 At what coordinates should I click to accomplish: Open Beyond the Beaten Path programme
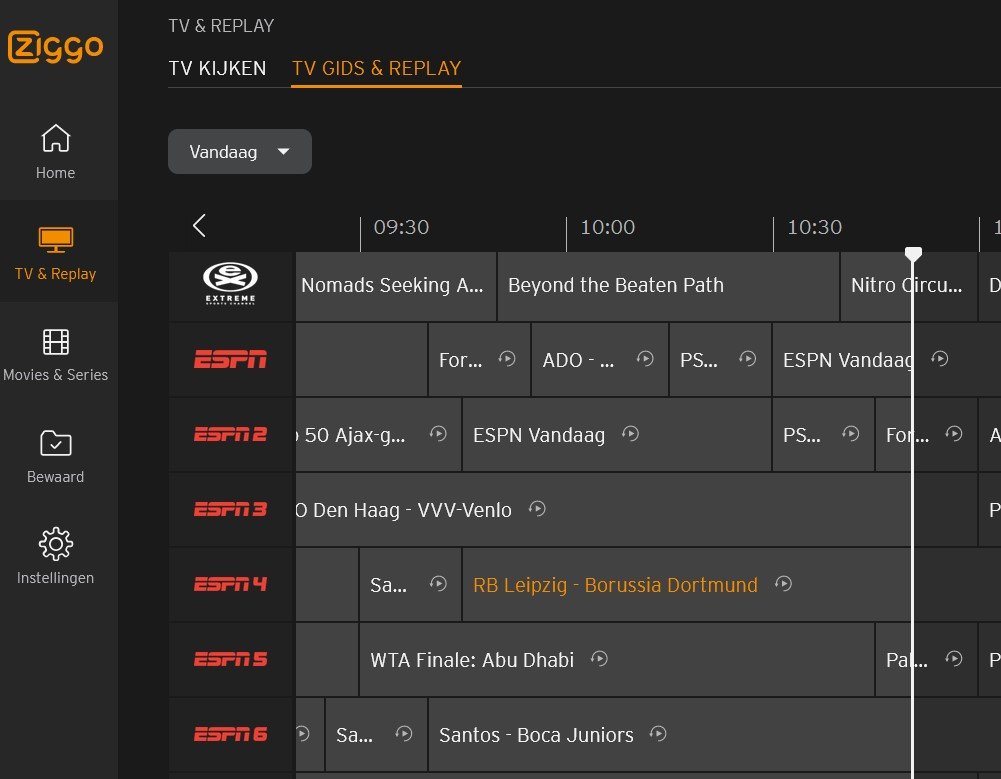(x=668, y=285)
